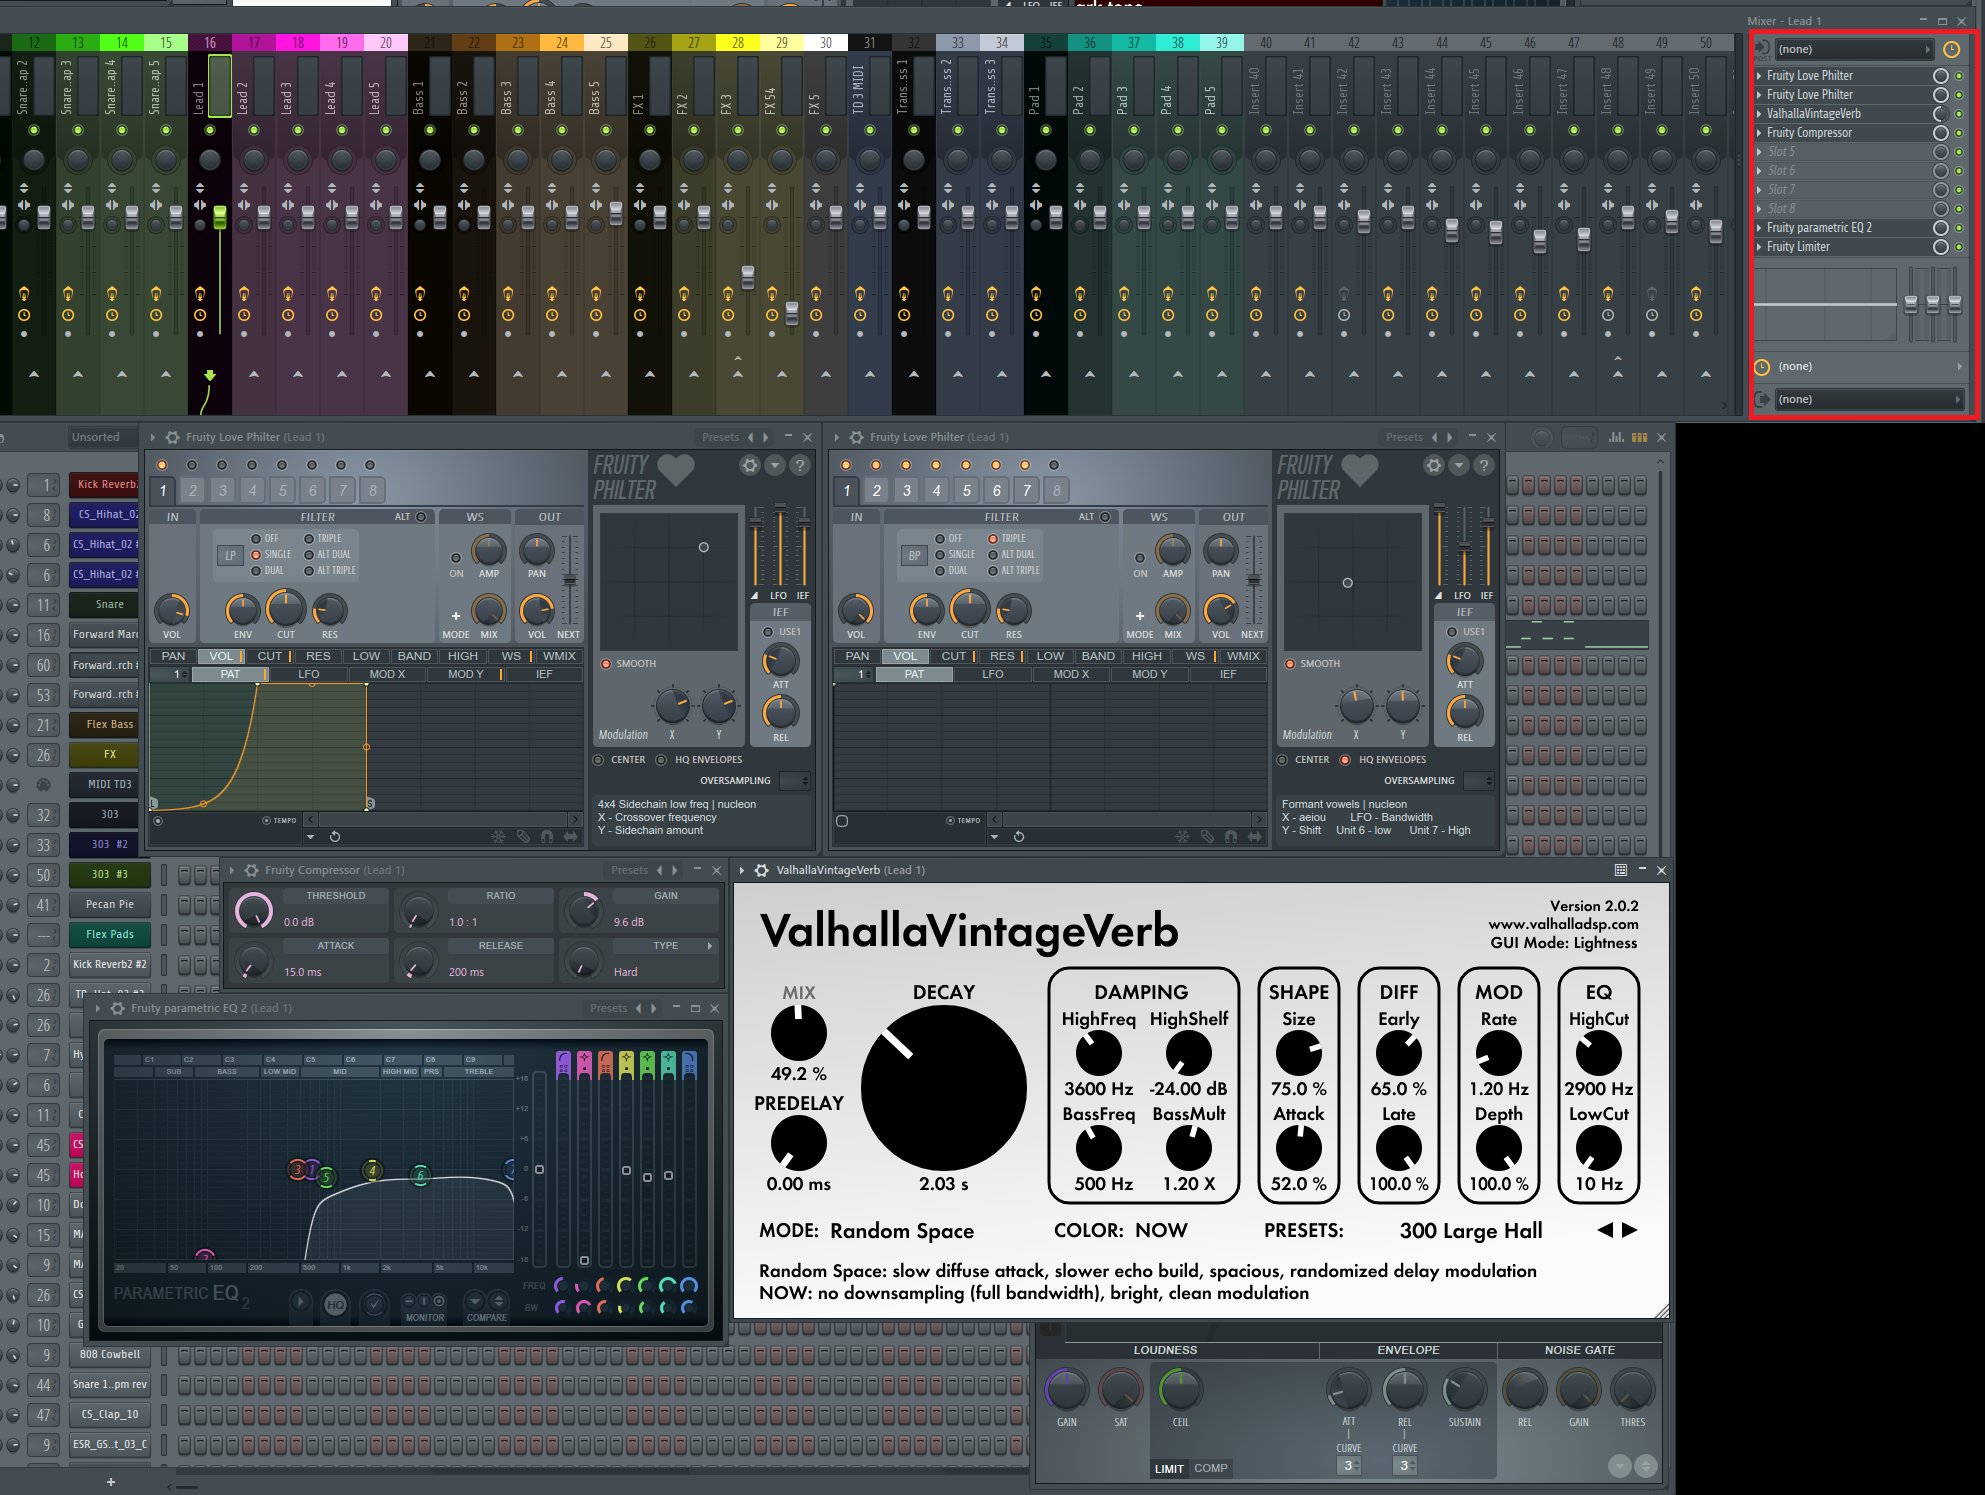Viewport: 1985px width, 1495px height.
Task: Enable the SMOOTH option in left Love Philter
Action: point(606,664)
